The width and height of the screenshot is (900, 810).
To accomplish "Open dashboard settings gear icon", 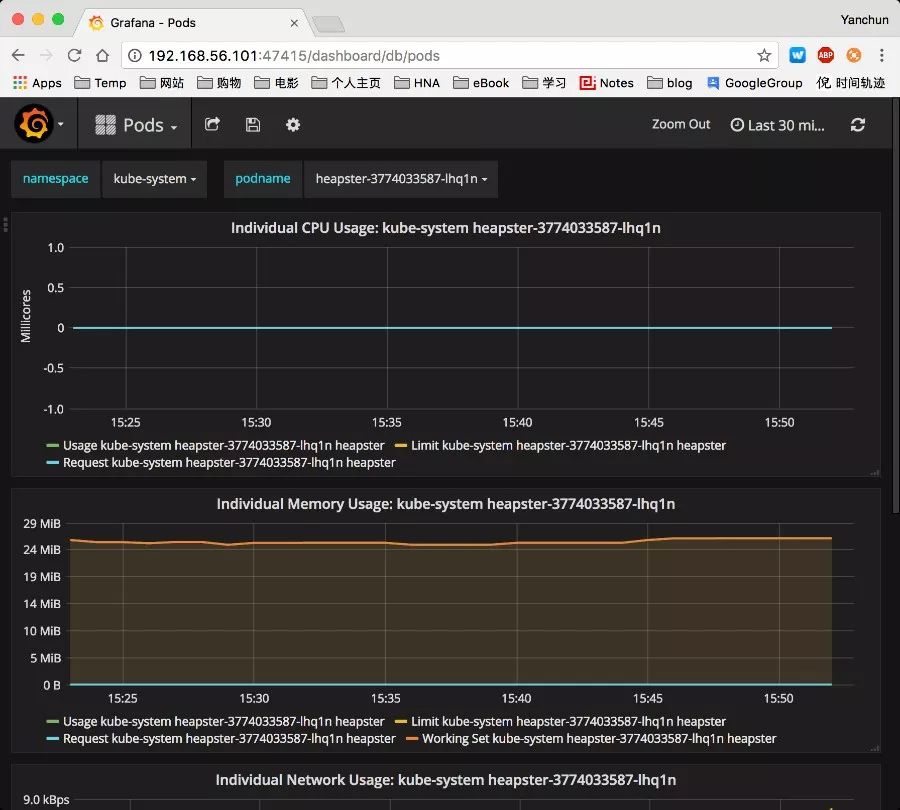I will tap(293, 125).
